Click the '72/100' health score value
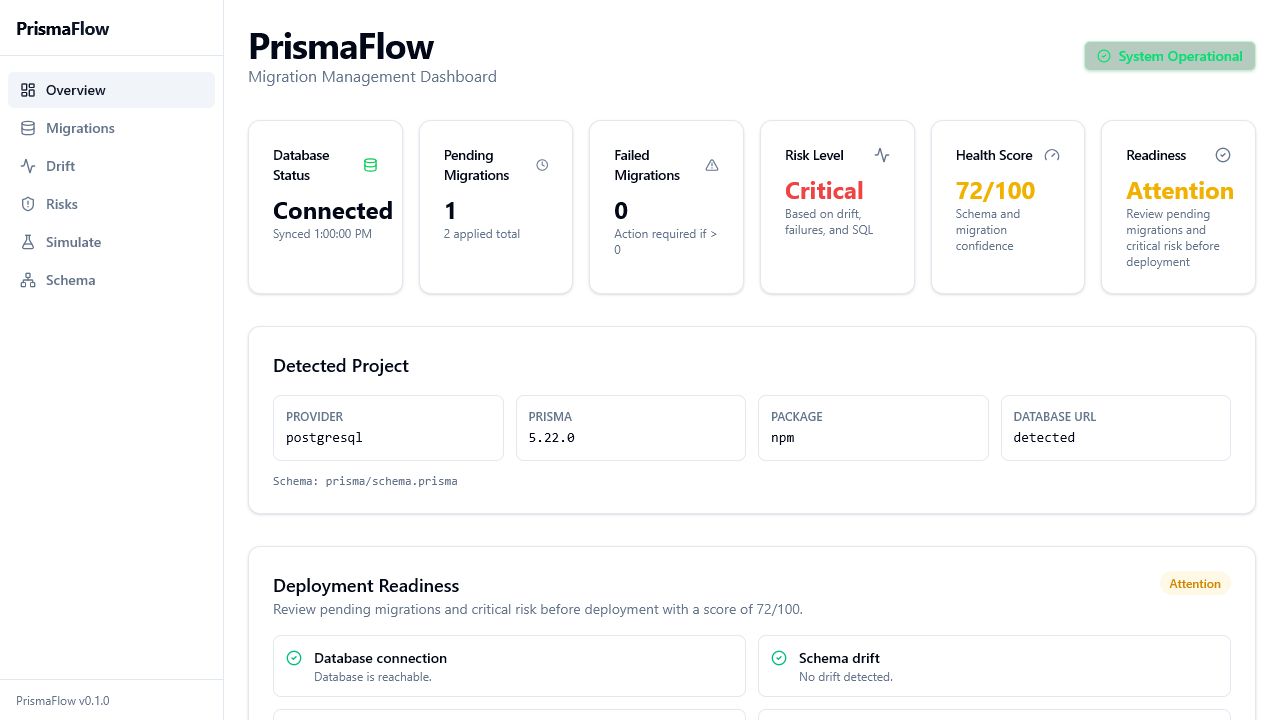Screen dimensions: 1280x720 (x=995, y=191)
